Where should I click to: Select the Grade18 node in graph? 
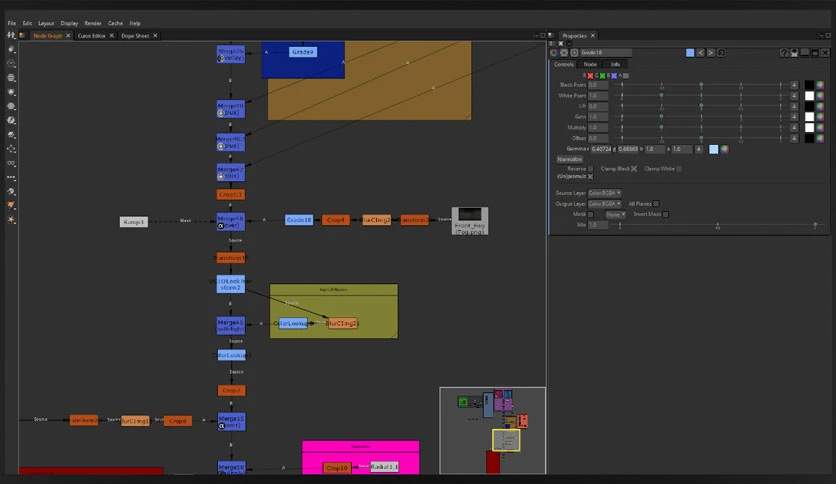tap(299, 220)
